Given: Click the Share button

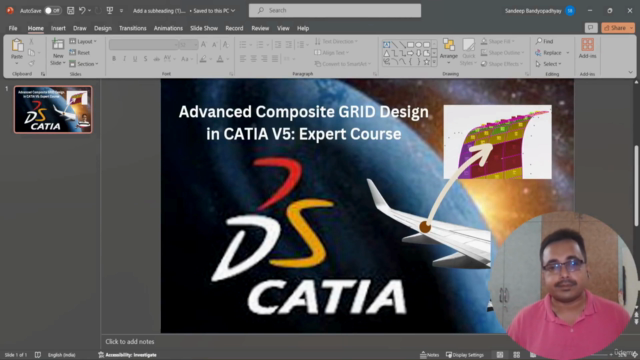Looking at the screenshot, I should coord(618,28).
